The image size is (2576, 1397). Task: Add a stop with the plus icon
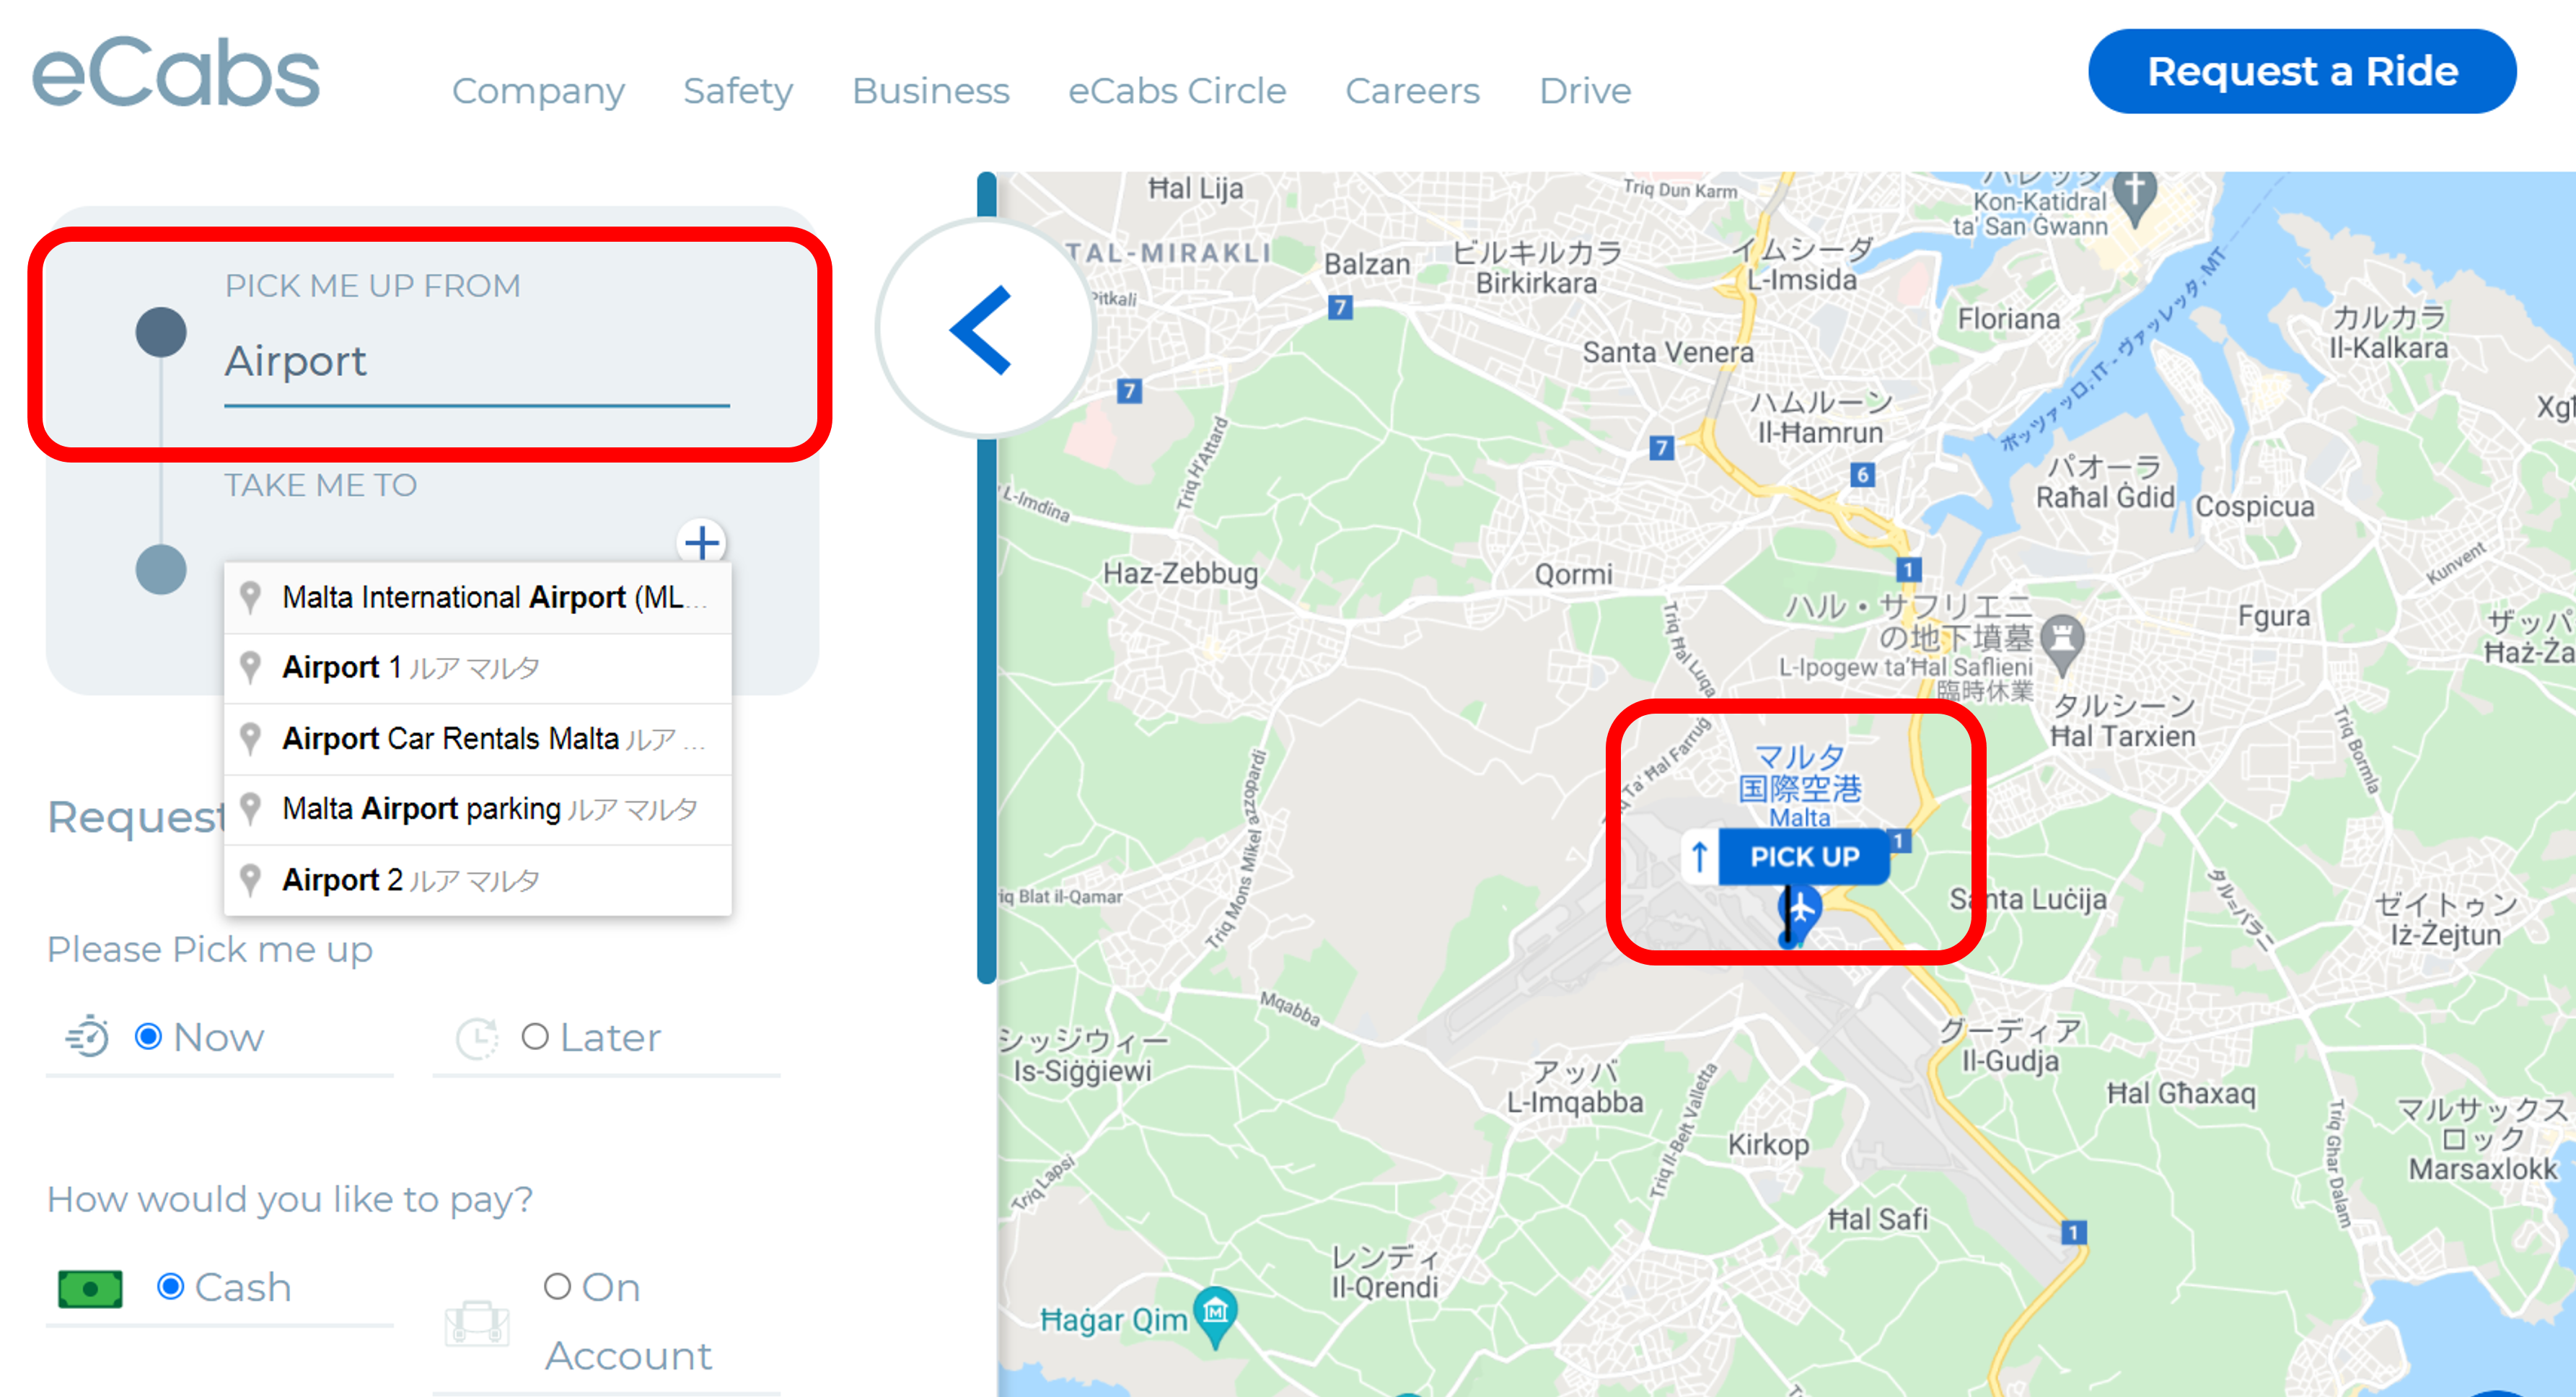point(701,543)
